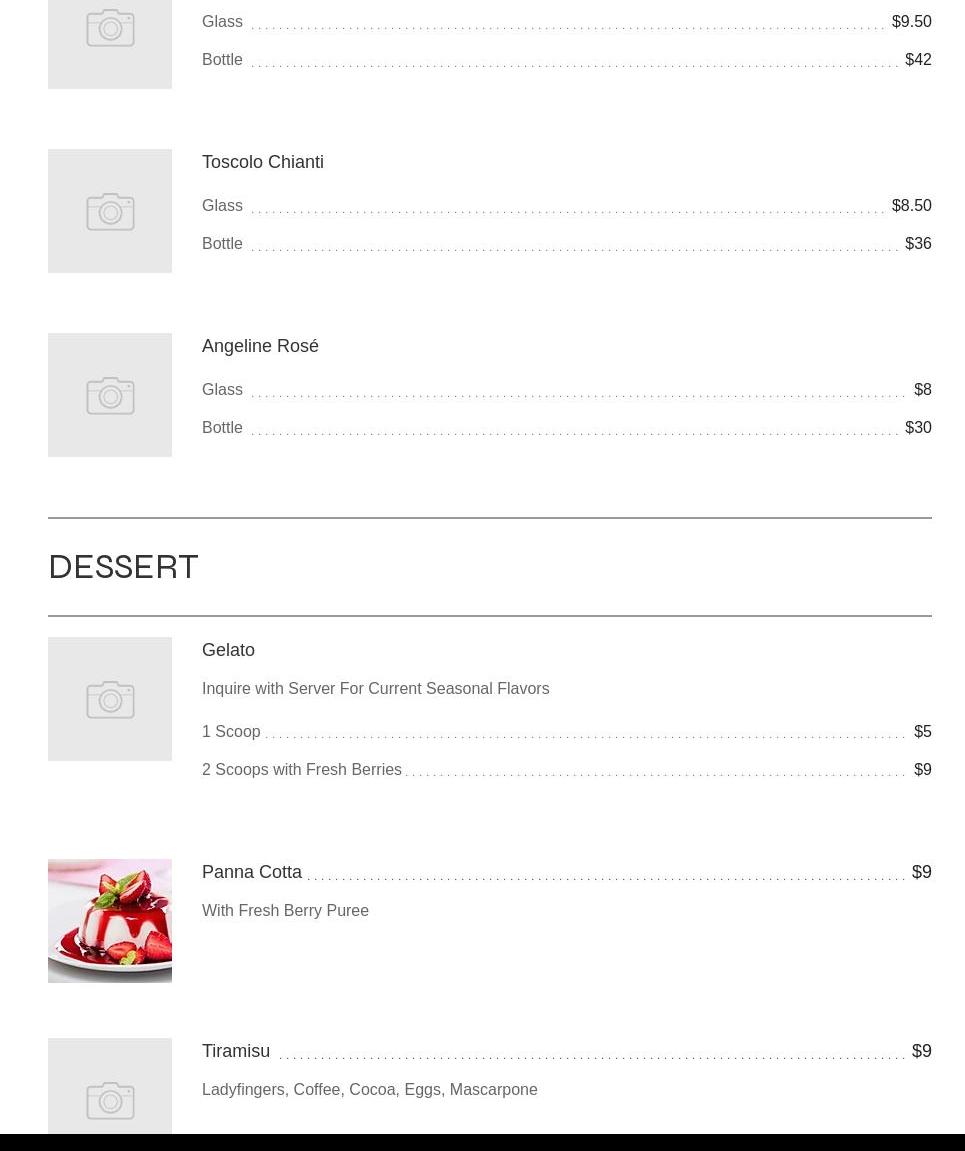Open the Panna Cotta dessert photo
The image size is (965, 1151).
click(110, 921)
